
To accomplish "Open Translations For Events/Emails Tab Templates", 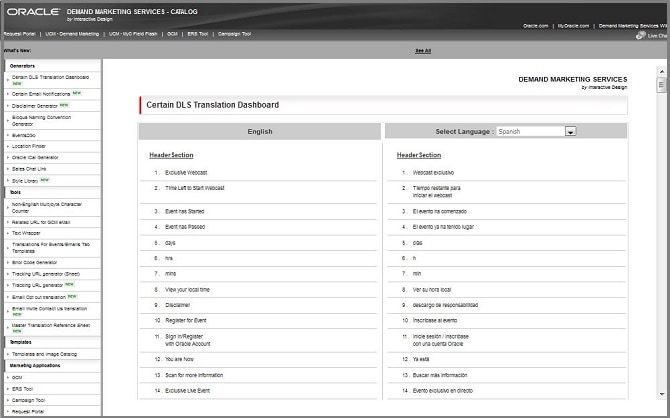I will (51, 247).
